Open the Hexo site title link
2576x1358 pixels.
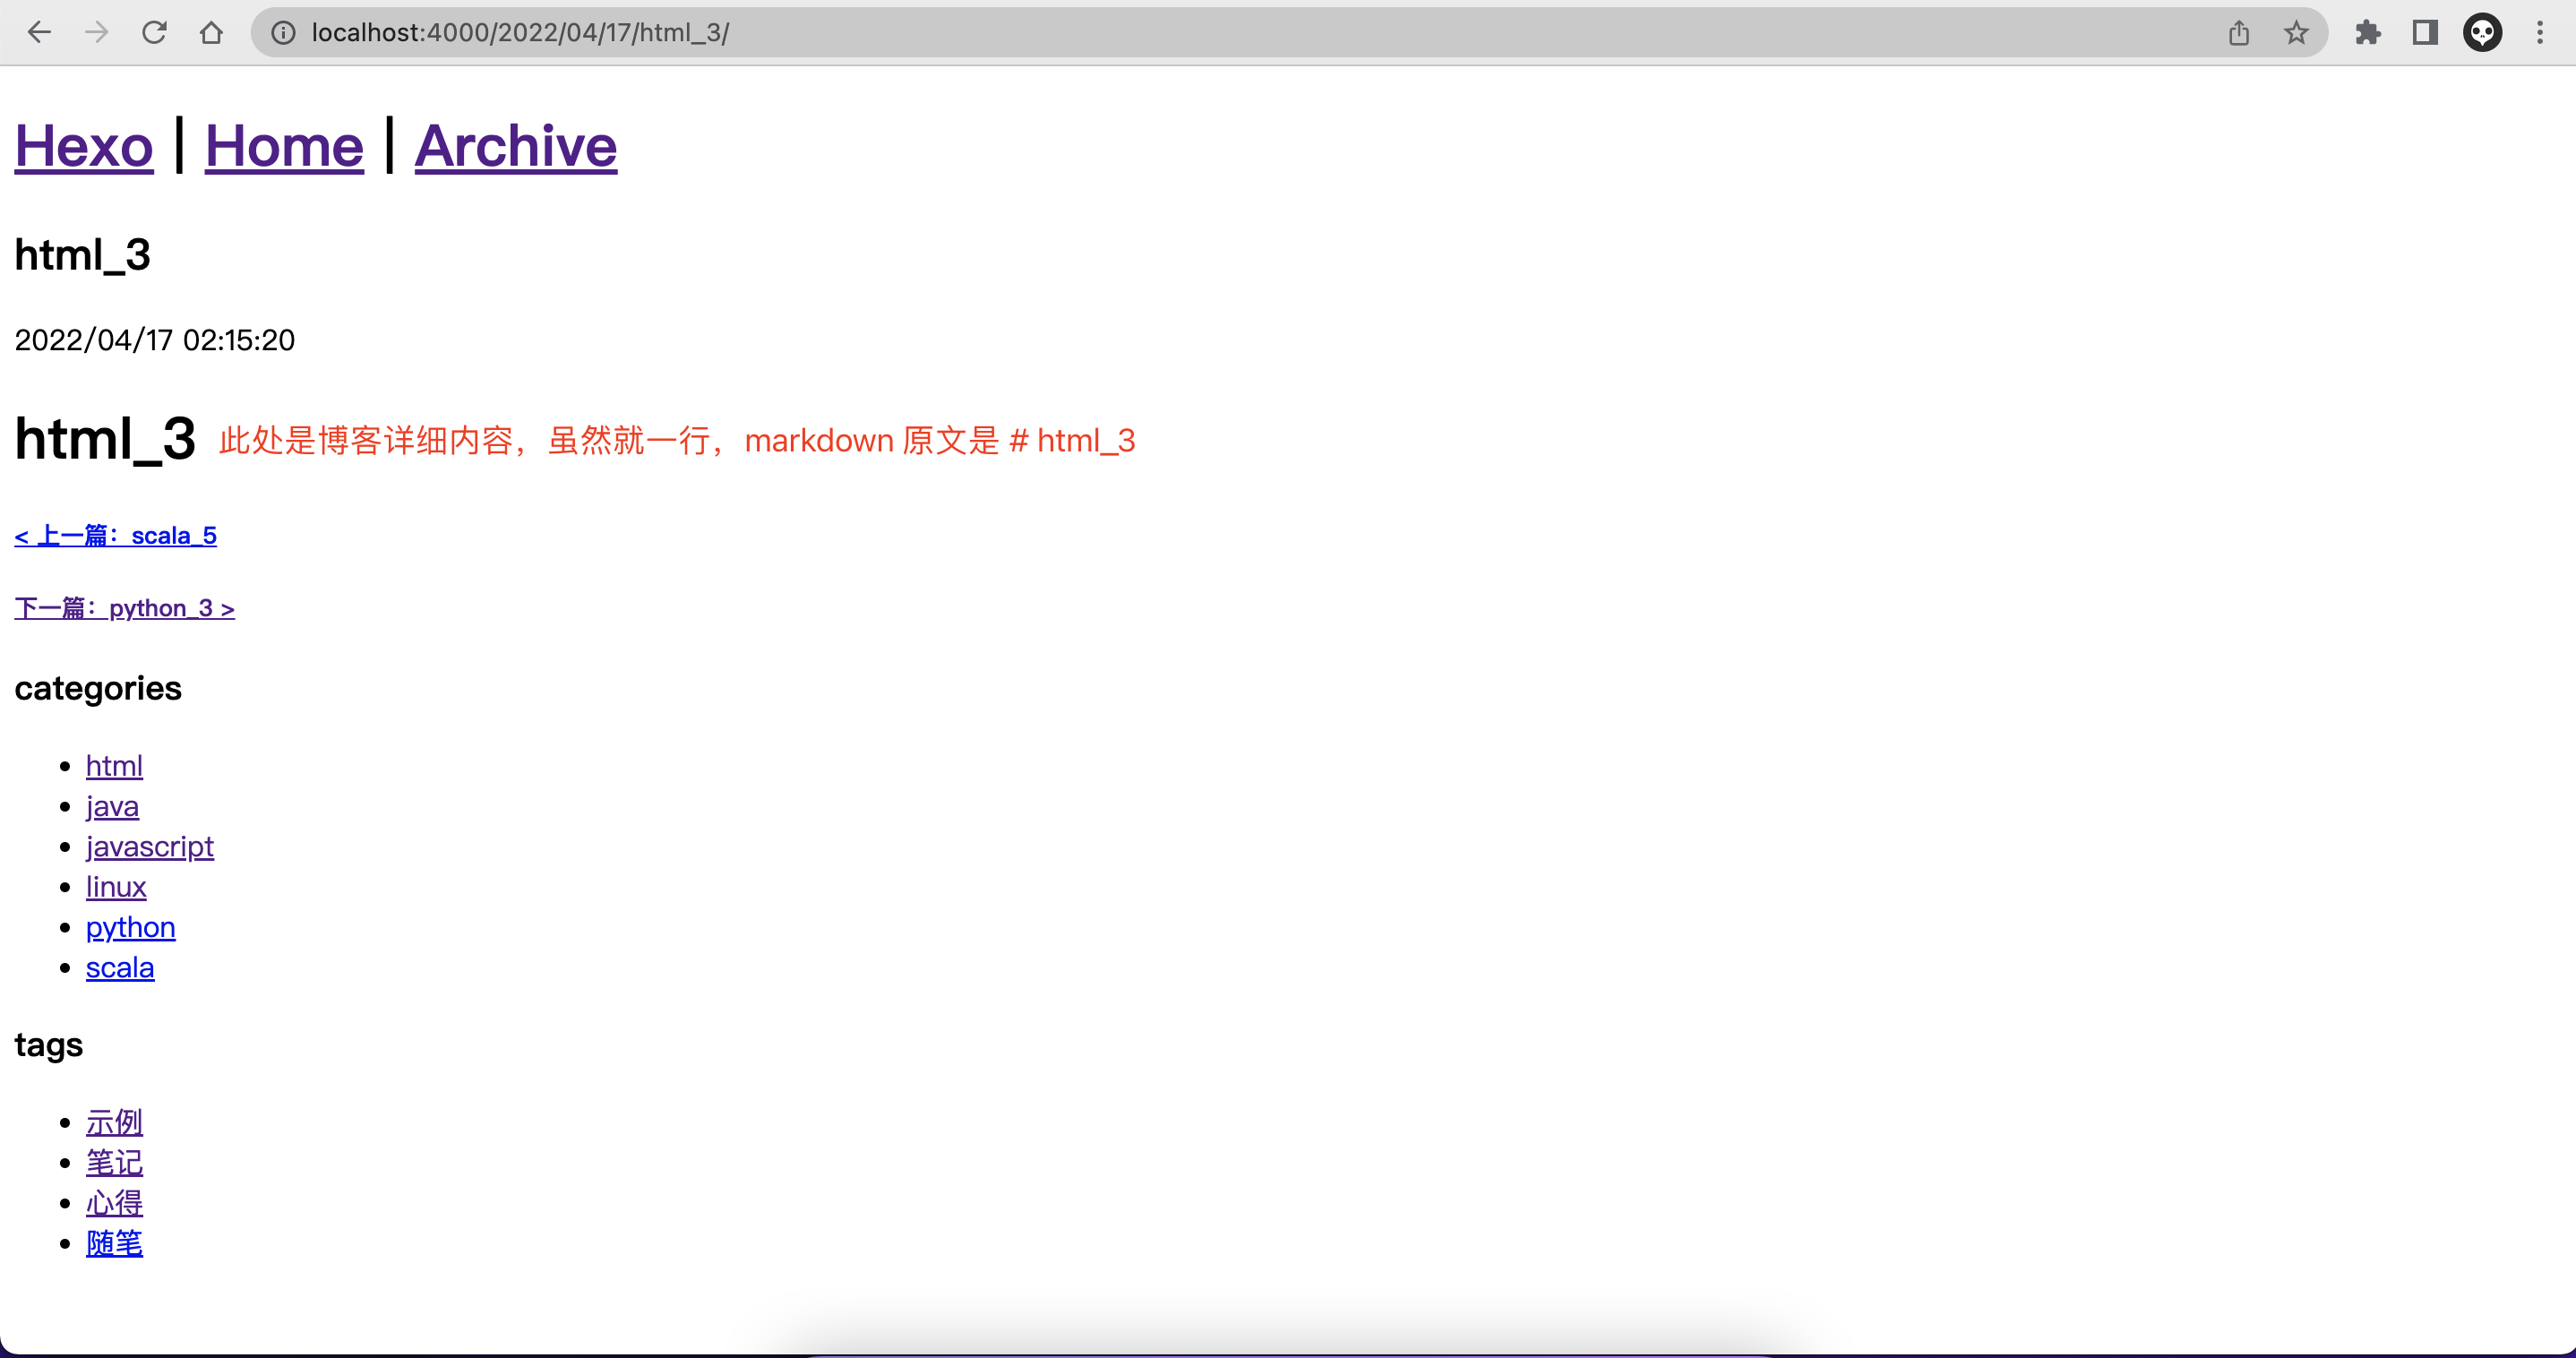click(x=84, y=146)
